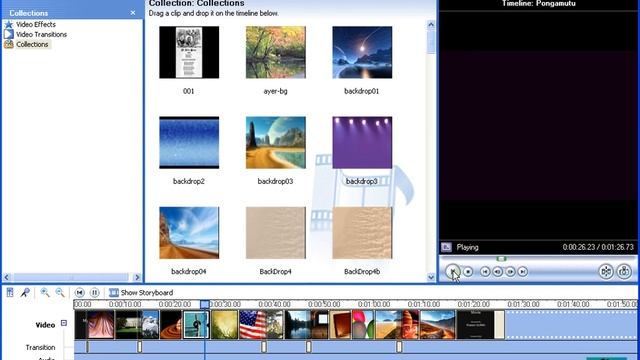Open Video Effects in the Collections pane

tap(36, 24)
